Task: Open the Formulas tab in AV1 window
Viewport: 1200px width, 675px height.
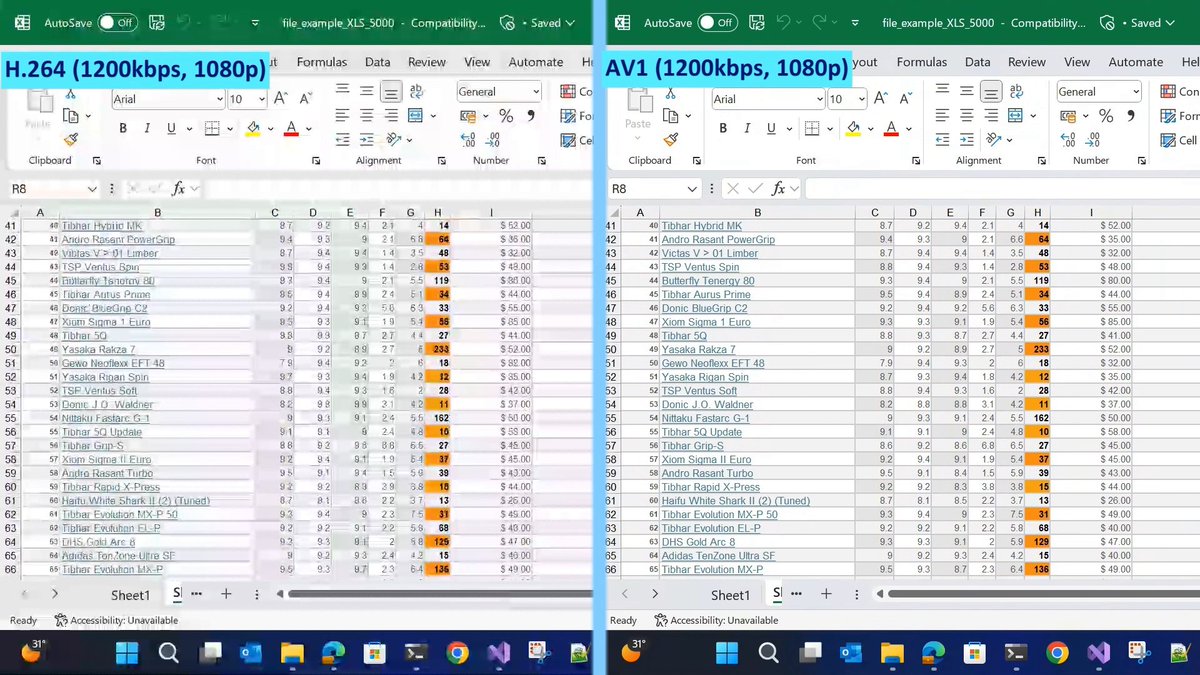Action: [921, 62]
